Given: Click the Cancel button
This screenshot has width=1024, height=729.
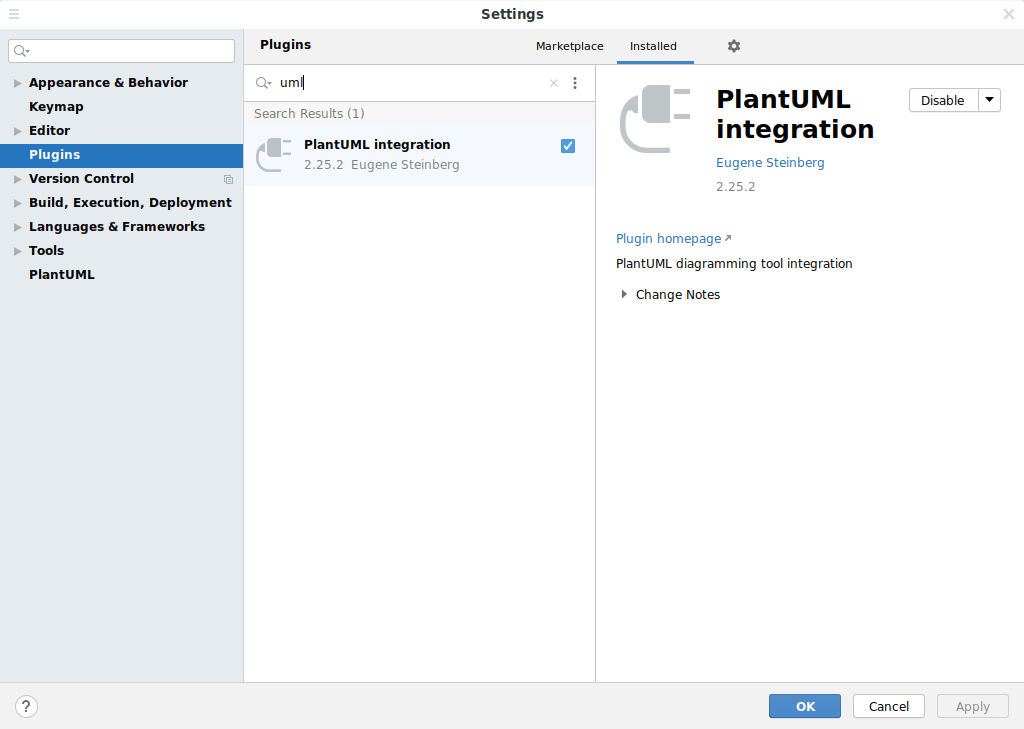Looking at the screenshot, I should tap(888, 706).
